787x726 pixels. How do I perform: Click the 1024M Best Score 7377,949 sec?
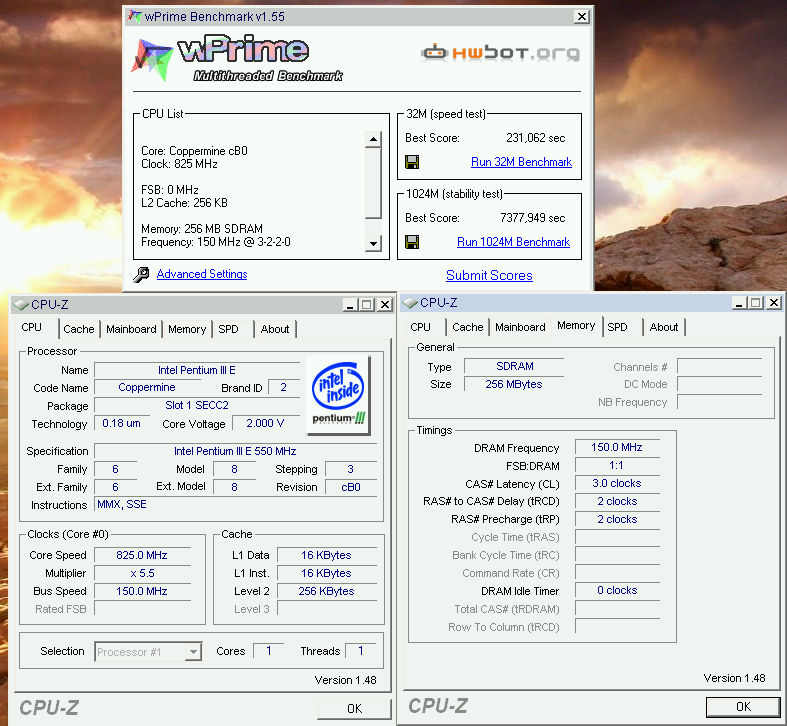coord(533,218)
